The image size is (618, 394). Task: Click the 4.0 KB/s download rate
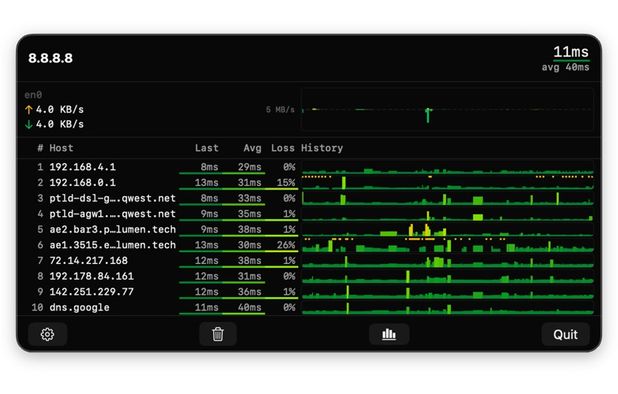[x=60, y=125]
